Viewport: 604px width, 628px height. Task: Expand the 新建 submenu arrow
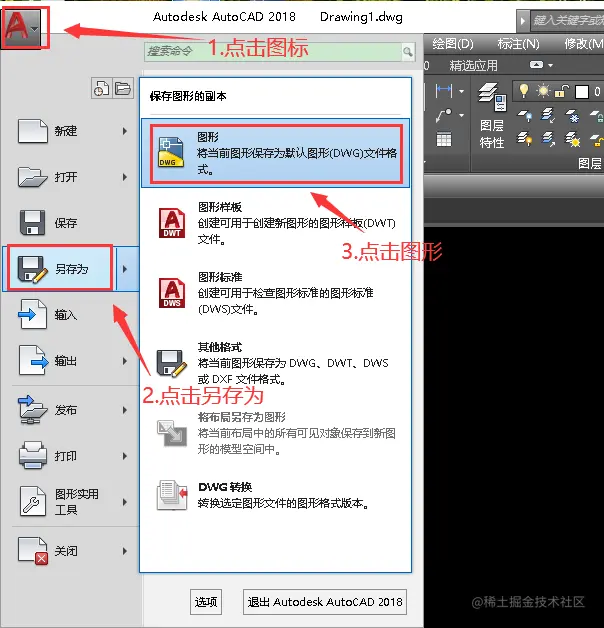point(125,131)
